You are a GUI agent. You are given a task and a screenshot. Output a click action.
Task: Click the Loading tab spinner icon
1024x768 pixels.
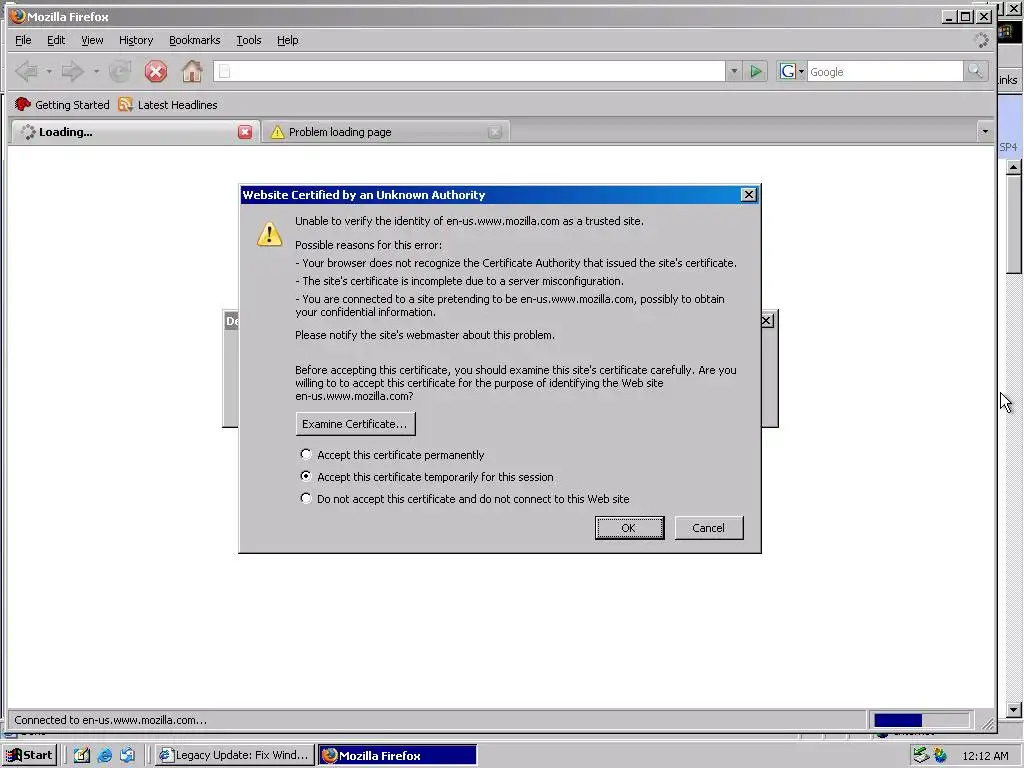coord(28,132)
